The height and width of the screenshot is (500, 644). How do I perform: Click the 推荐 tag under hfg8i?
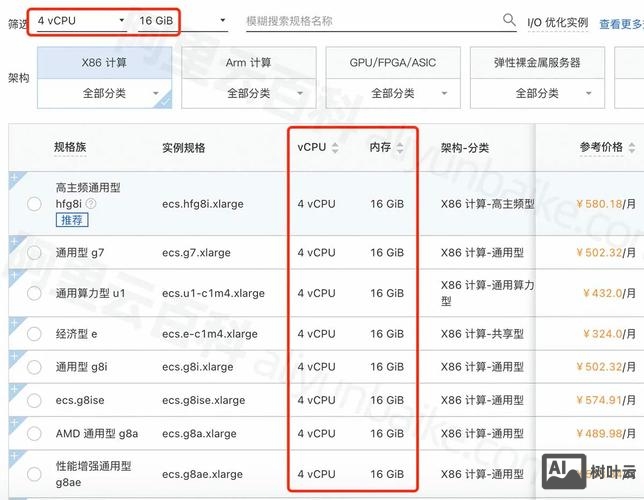[x=72, y=220]
